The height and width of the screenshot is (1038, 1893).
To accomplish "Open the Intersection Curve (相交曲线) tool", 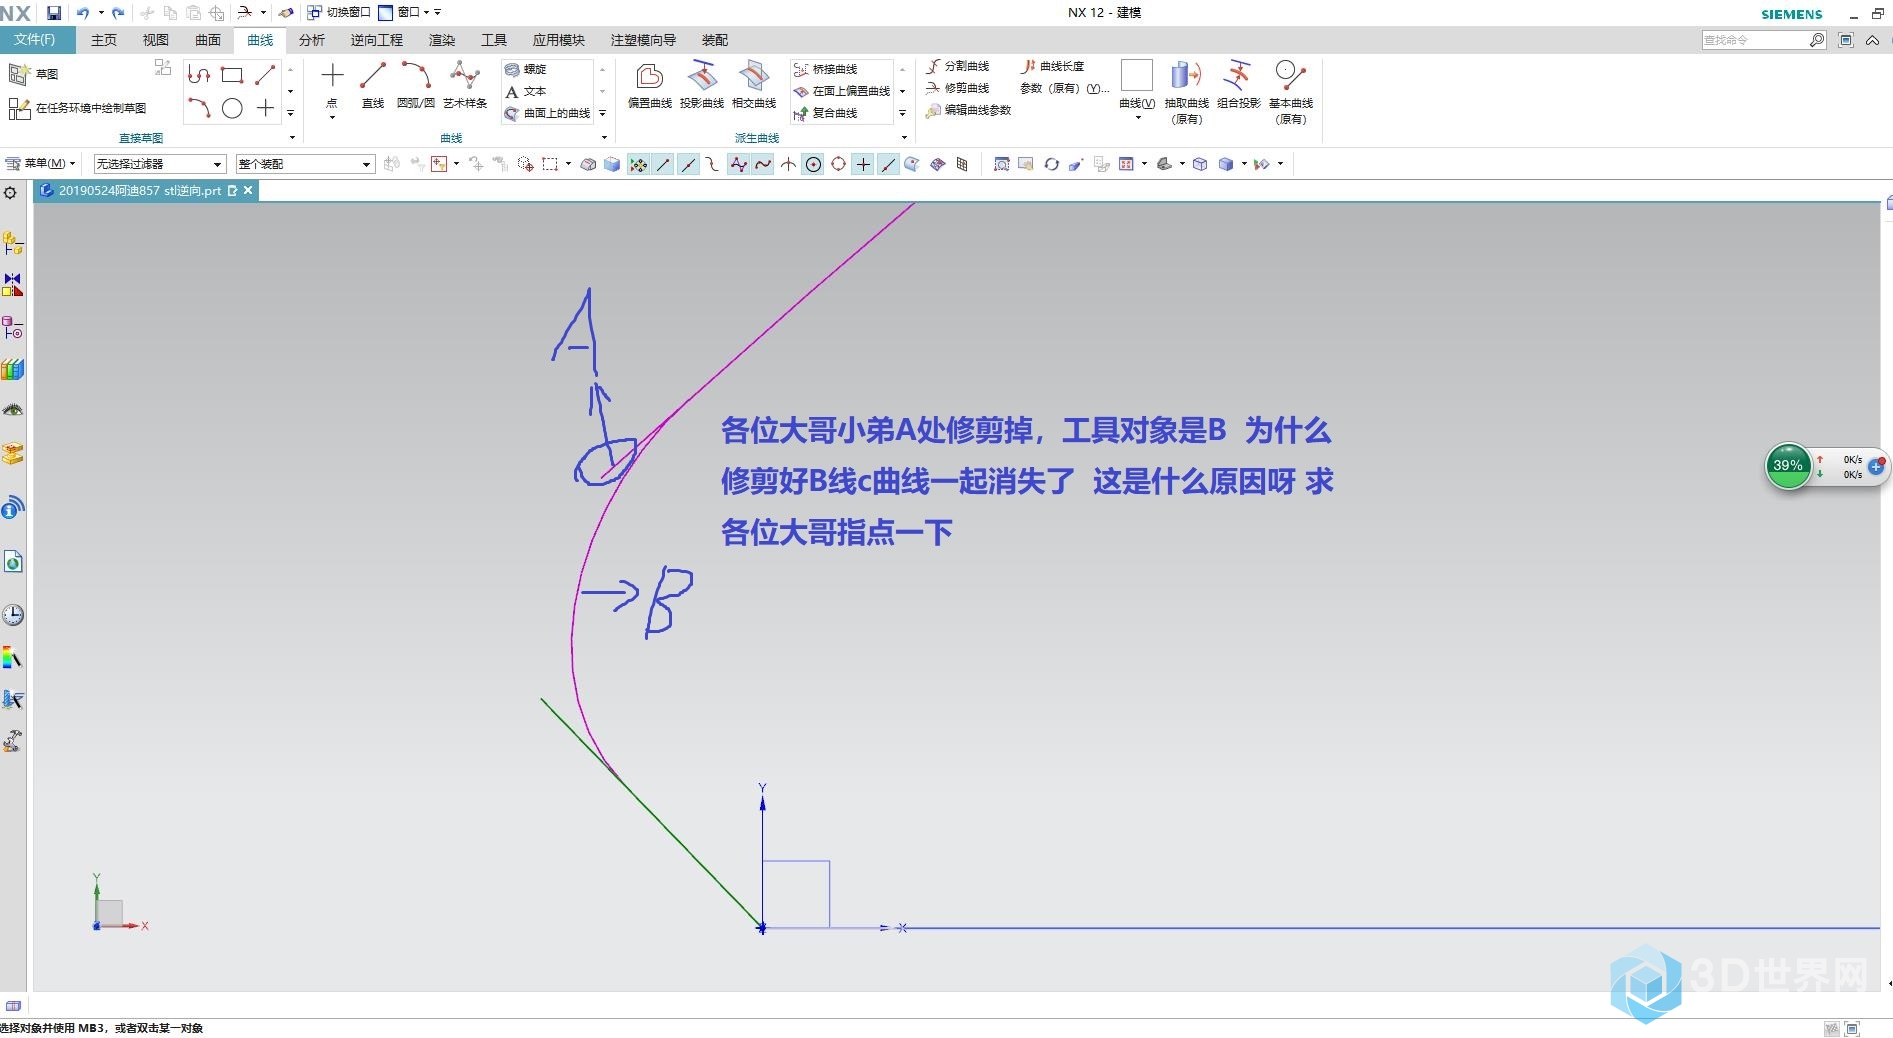I will pos(754,85).
